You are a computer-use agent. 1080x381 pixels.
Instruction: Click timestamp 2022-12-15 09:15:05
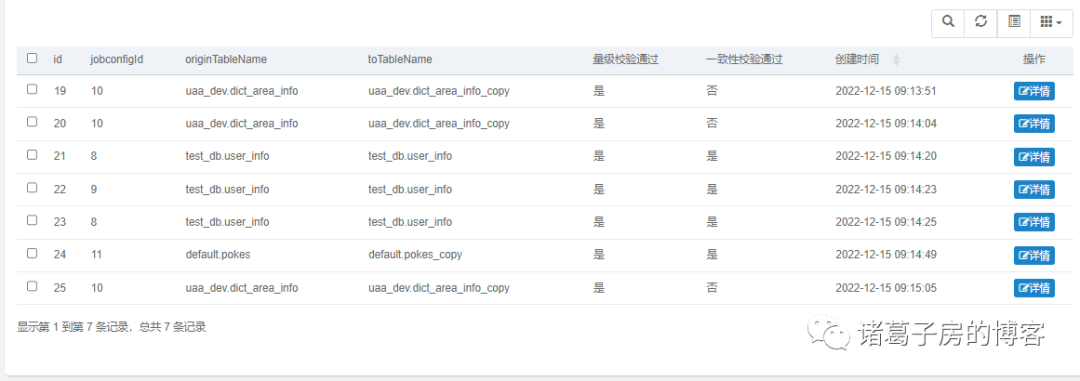tap(886, 288)
